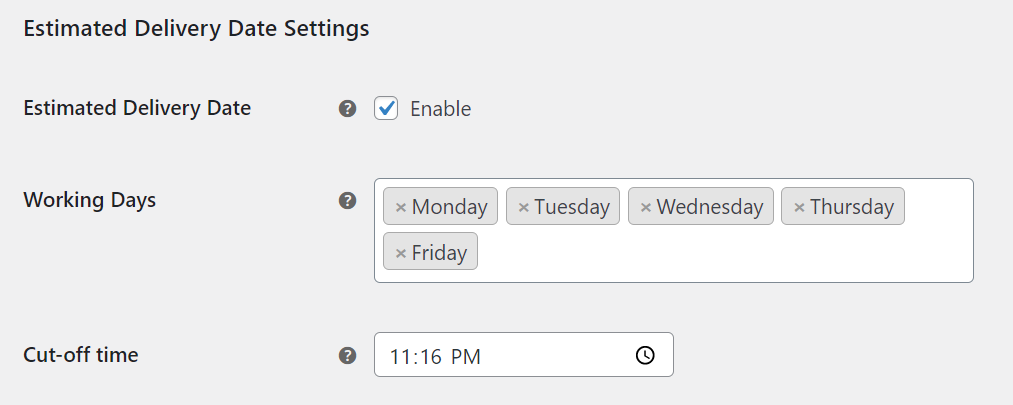Open help tooltip for Working Days
The height and width of the screenshot is (405, 1013).
pyautogui.click(x=348, y=200)
